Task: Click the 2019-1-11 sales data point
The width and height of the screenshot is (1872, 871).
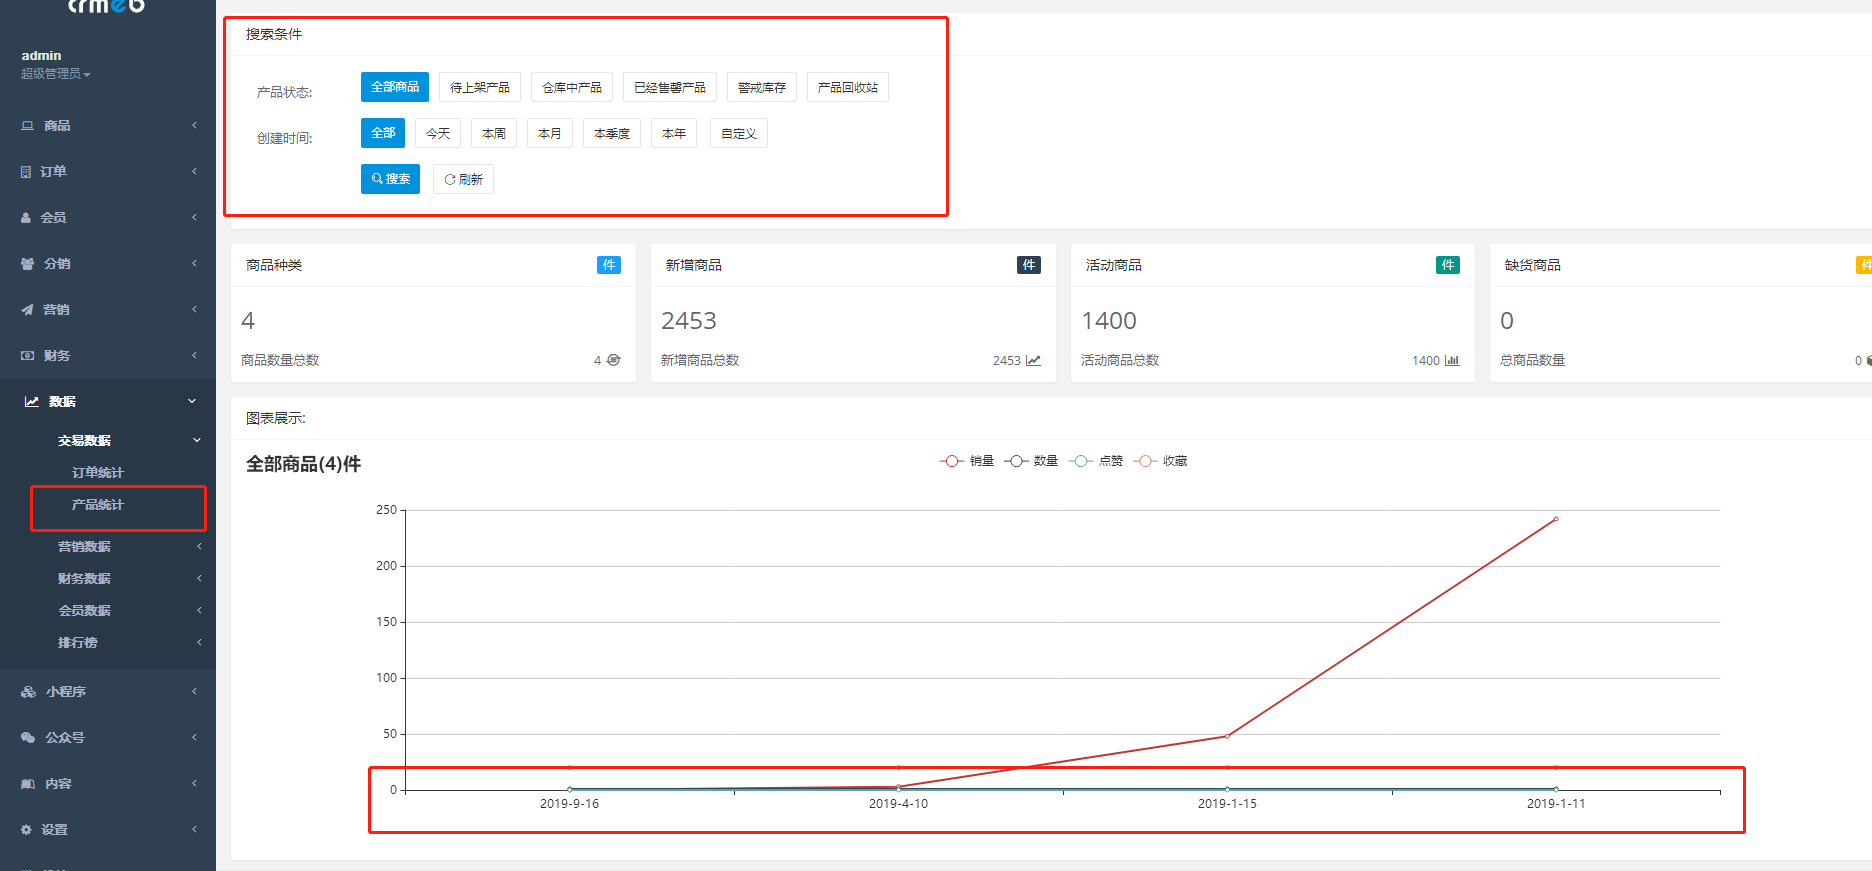Action: [1556, 519]
